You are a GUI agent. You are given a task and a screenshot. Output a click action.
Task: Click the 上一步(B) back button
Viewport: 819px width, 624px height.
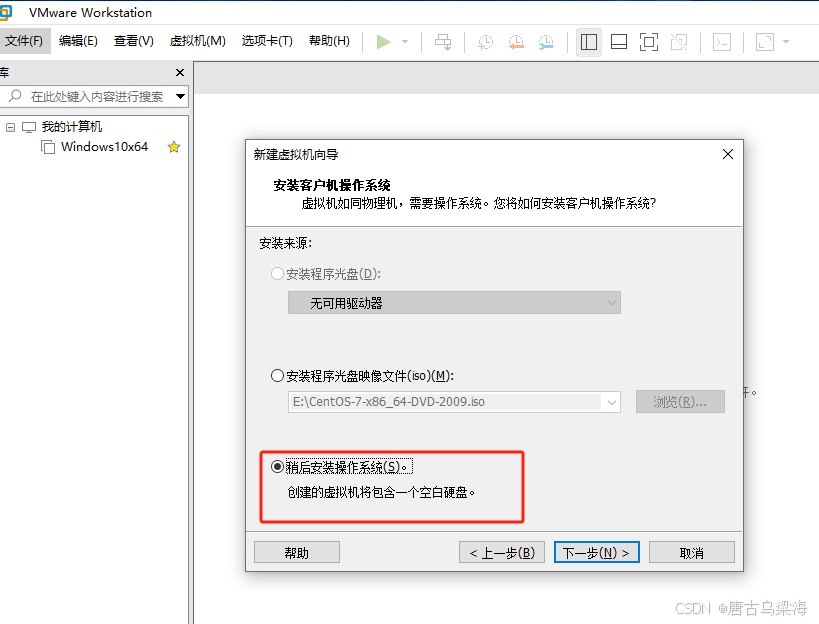point(502,552)
